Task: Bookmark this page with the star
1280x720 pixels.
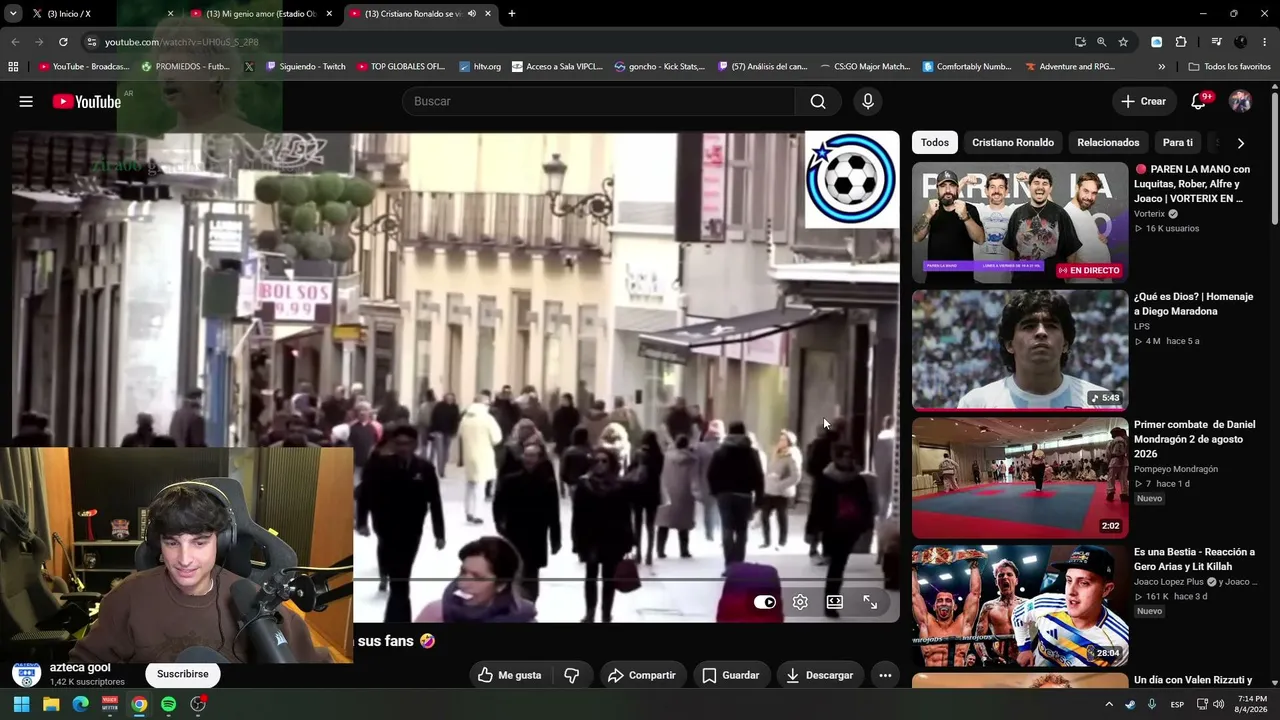Action: point(1123,42)
